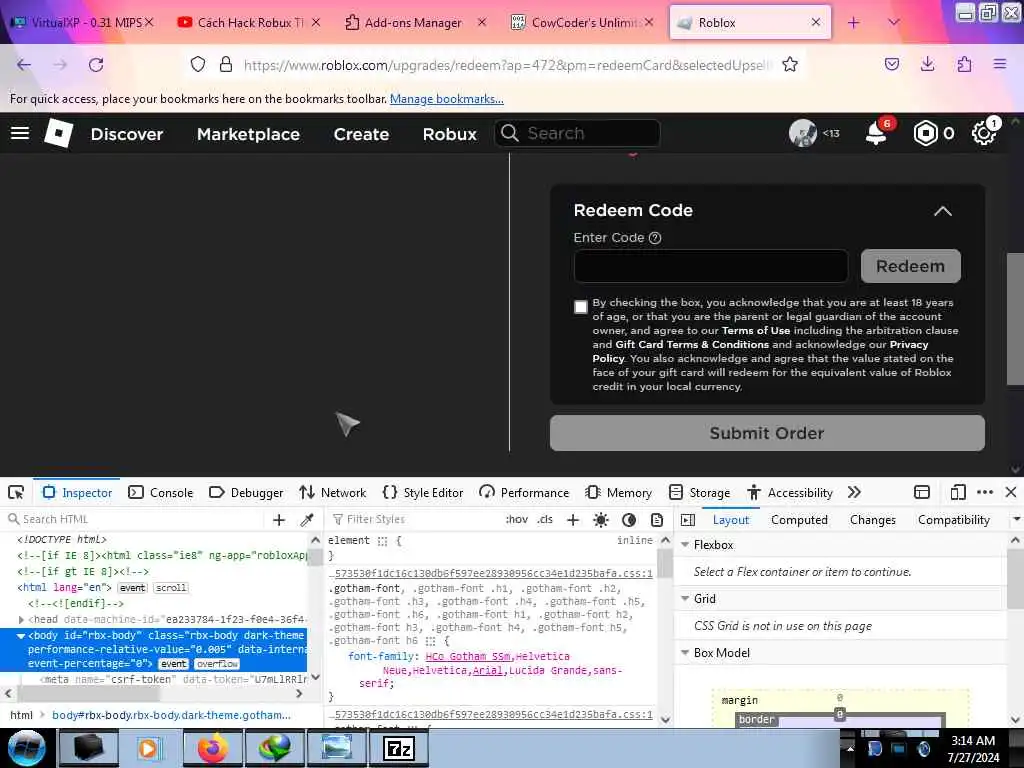Toggle :hov pseudo-class panel
The image size is (1024, 768).
point(517,520)
